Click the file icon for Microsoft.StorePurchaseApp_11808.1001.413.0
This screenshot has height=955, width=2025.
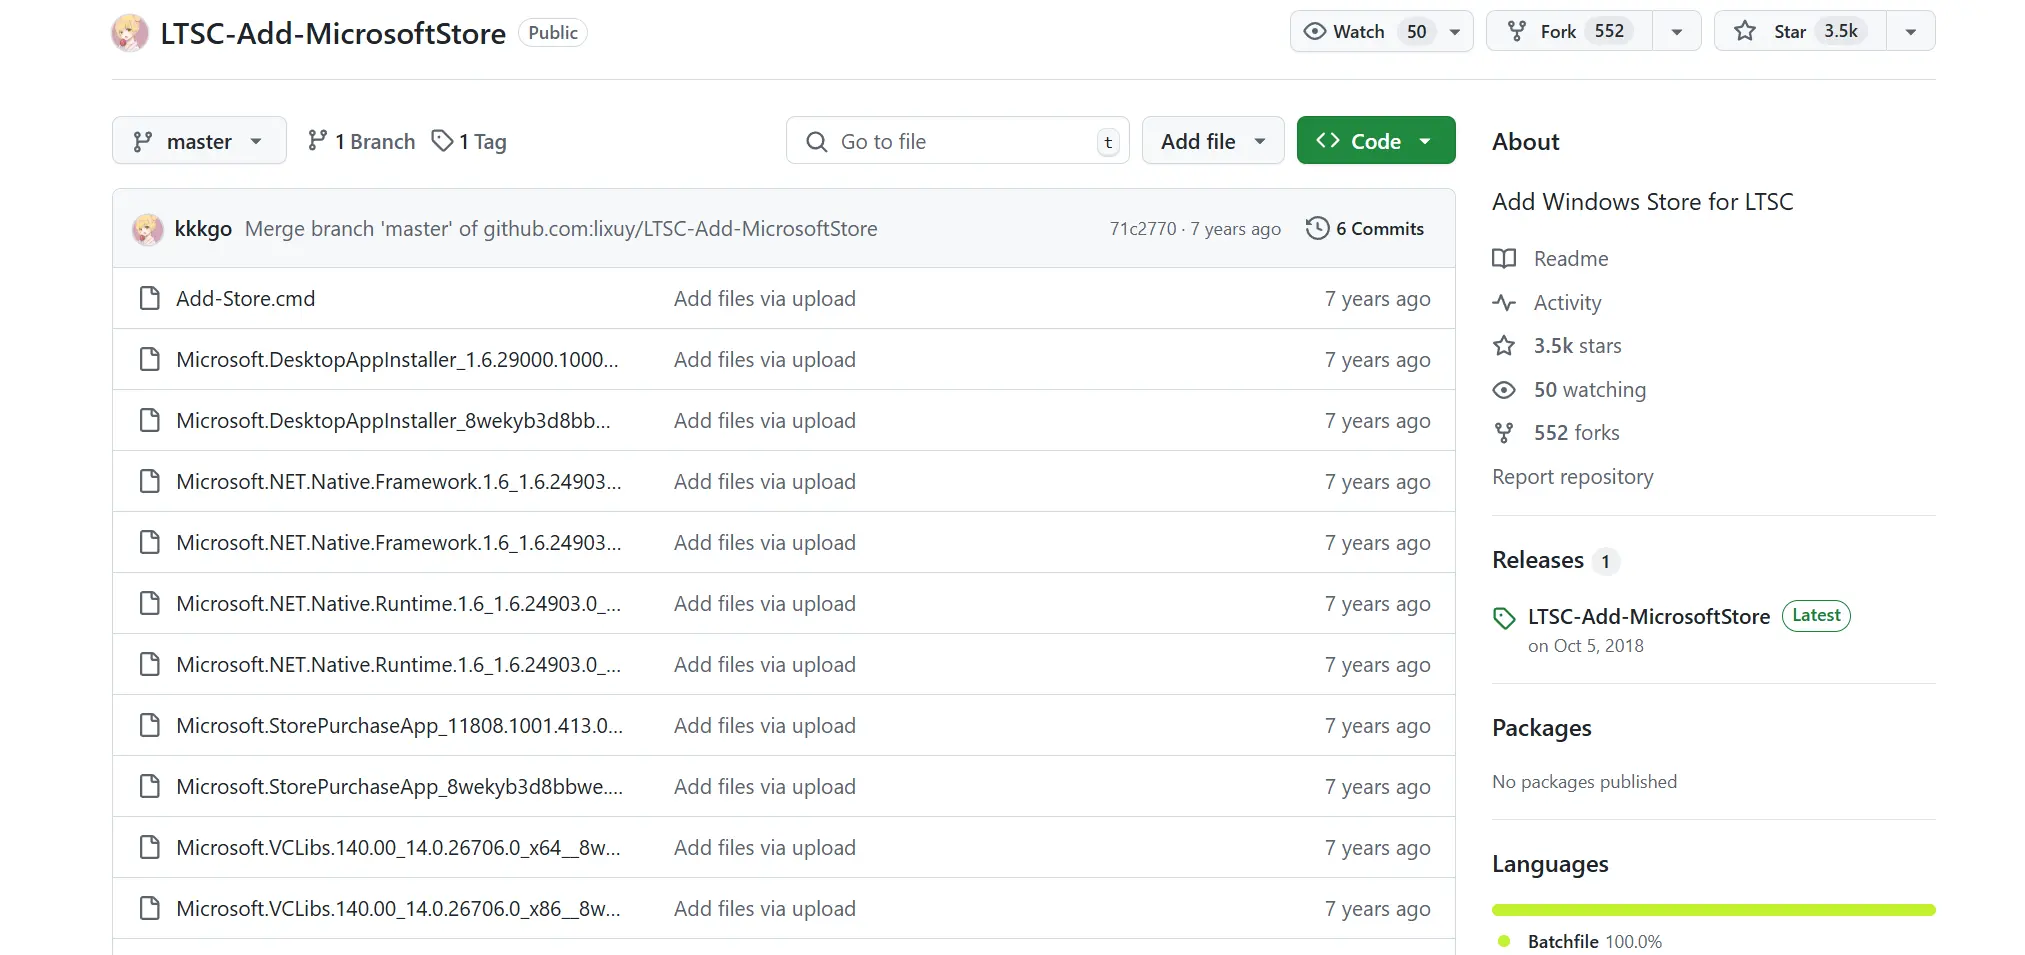(150, 725)
